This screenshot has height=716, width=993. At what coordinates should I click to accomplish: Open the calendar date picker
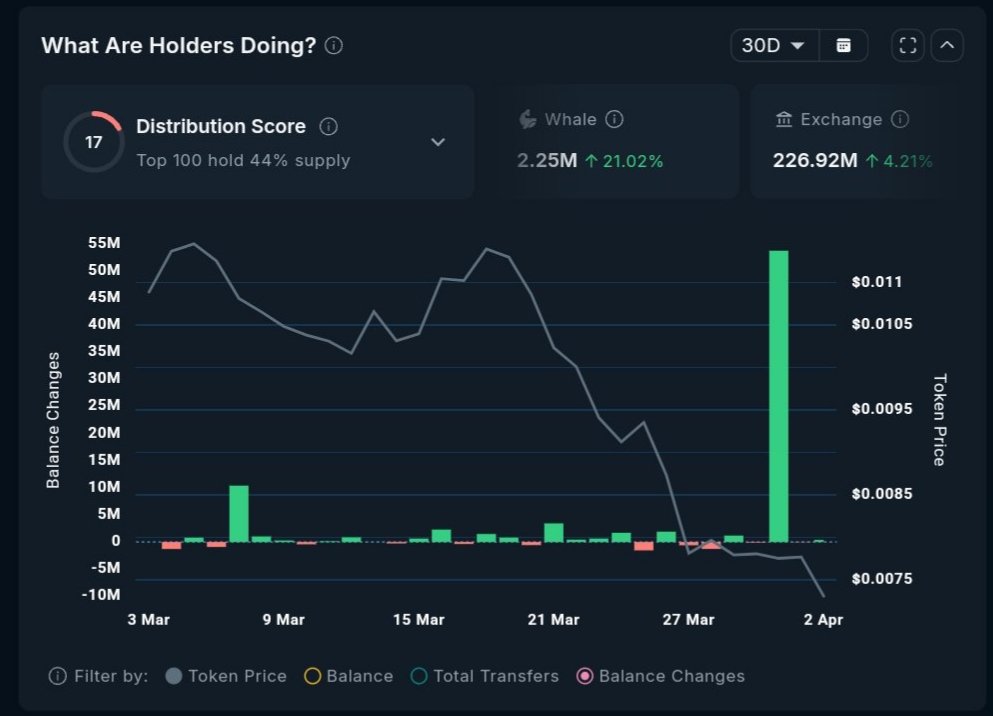coord(844,46)
